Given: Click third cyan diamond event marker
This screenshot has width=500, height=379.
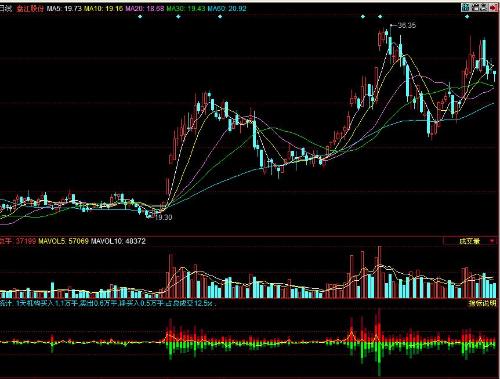Looking at the screenshot, I should (x=220, y=16).
